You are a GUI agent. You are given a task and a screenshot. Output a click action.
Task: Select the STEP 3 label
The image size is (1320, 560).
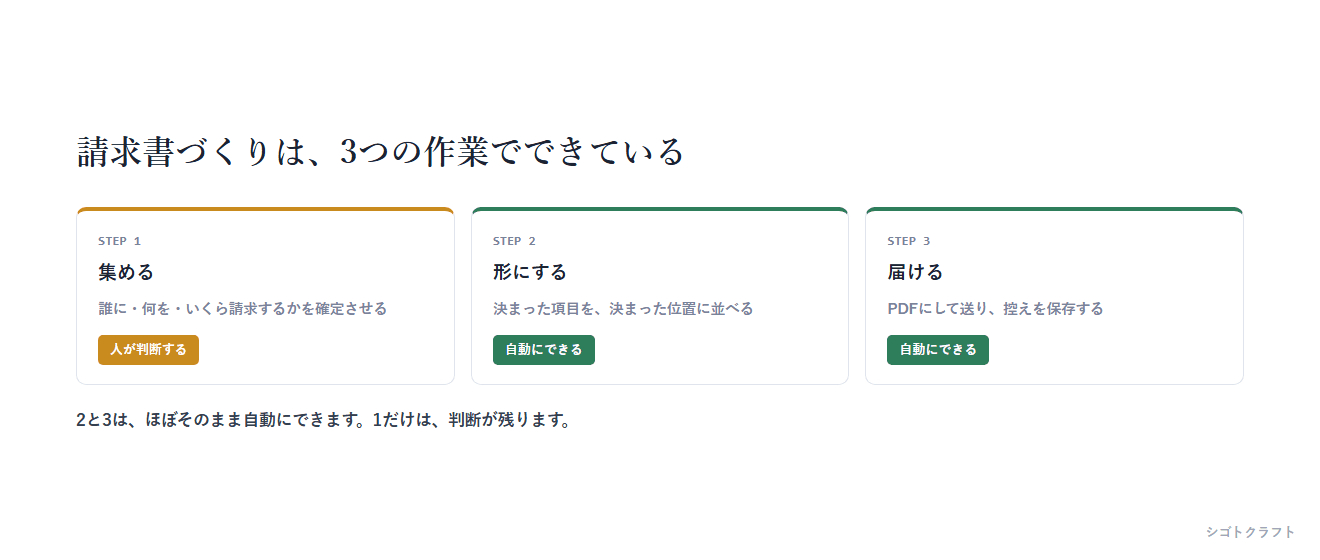(908, 241)
